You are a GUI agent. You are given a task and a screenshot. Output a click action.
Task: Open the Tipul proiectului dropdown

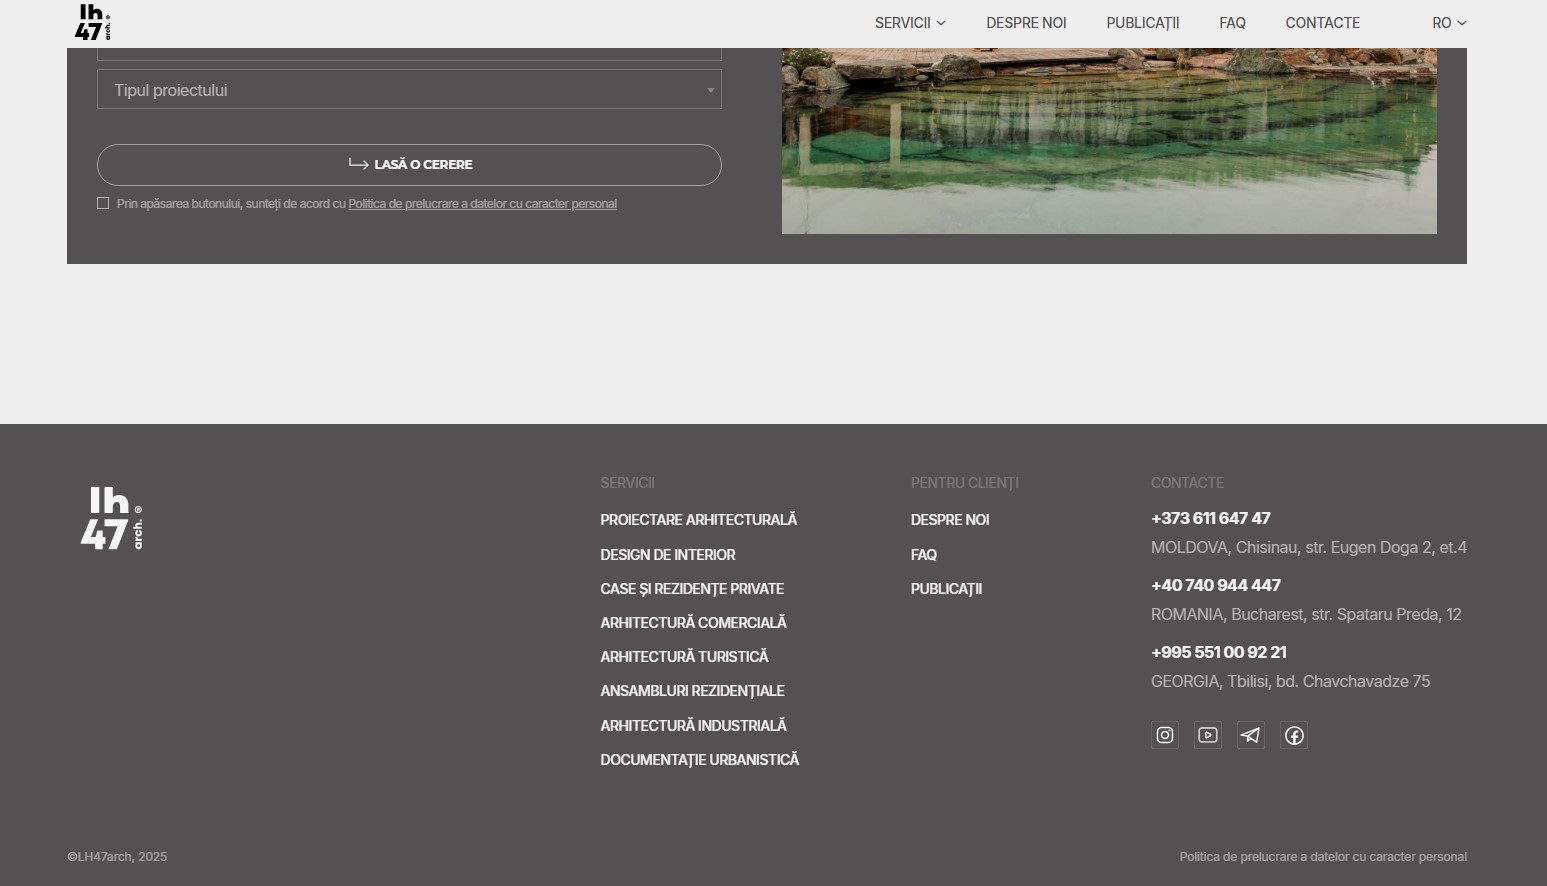point(409,90)
